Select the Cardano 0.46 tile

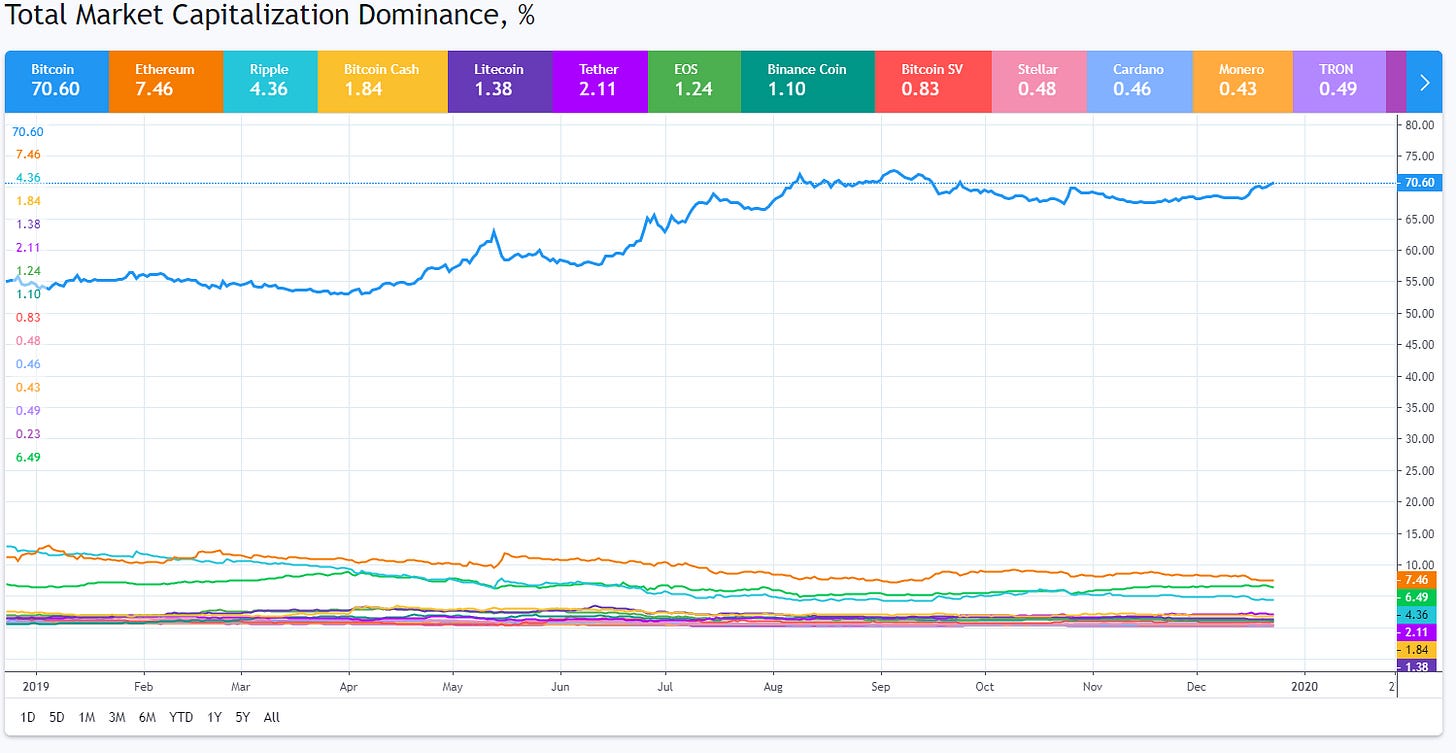1139,81
